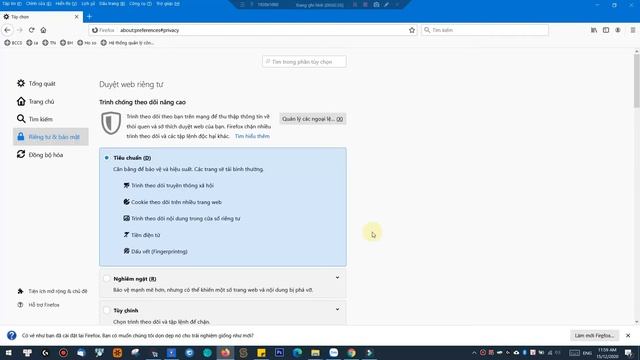Open Hỗ trợ Firefox link
640x360 pixels.
pos(39,304)
